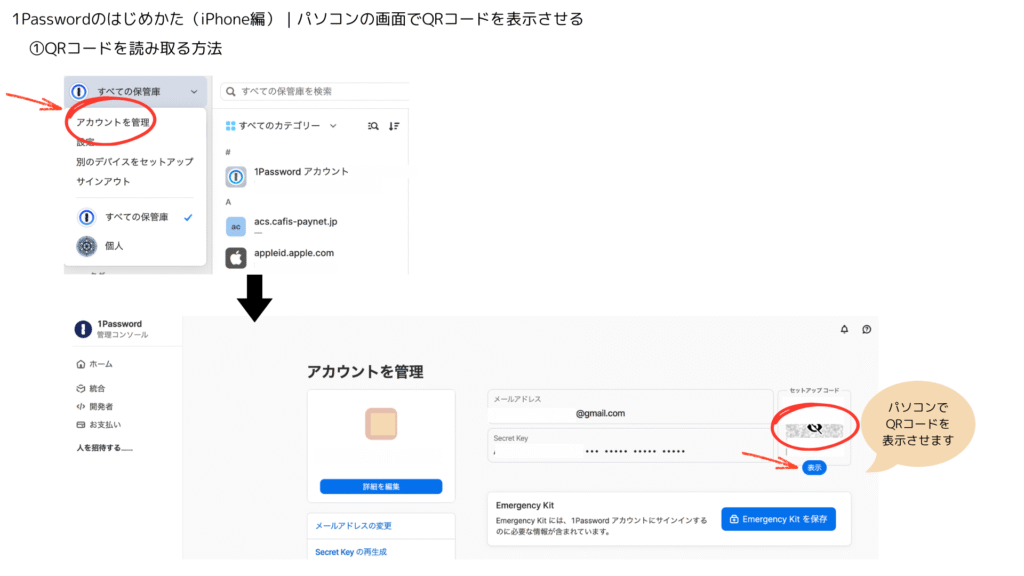Click the 1Password アカウント item icon
1024x576 pixels.
pos(236,176)
